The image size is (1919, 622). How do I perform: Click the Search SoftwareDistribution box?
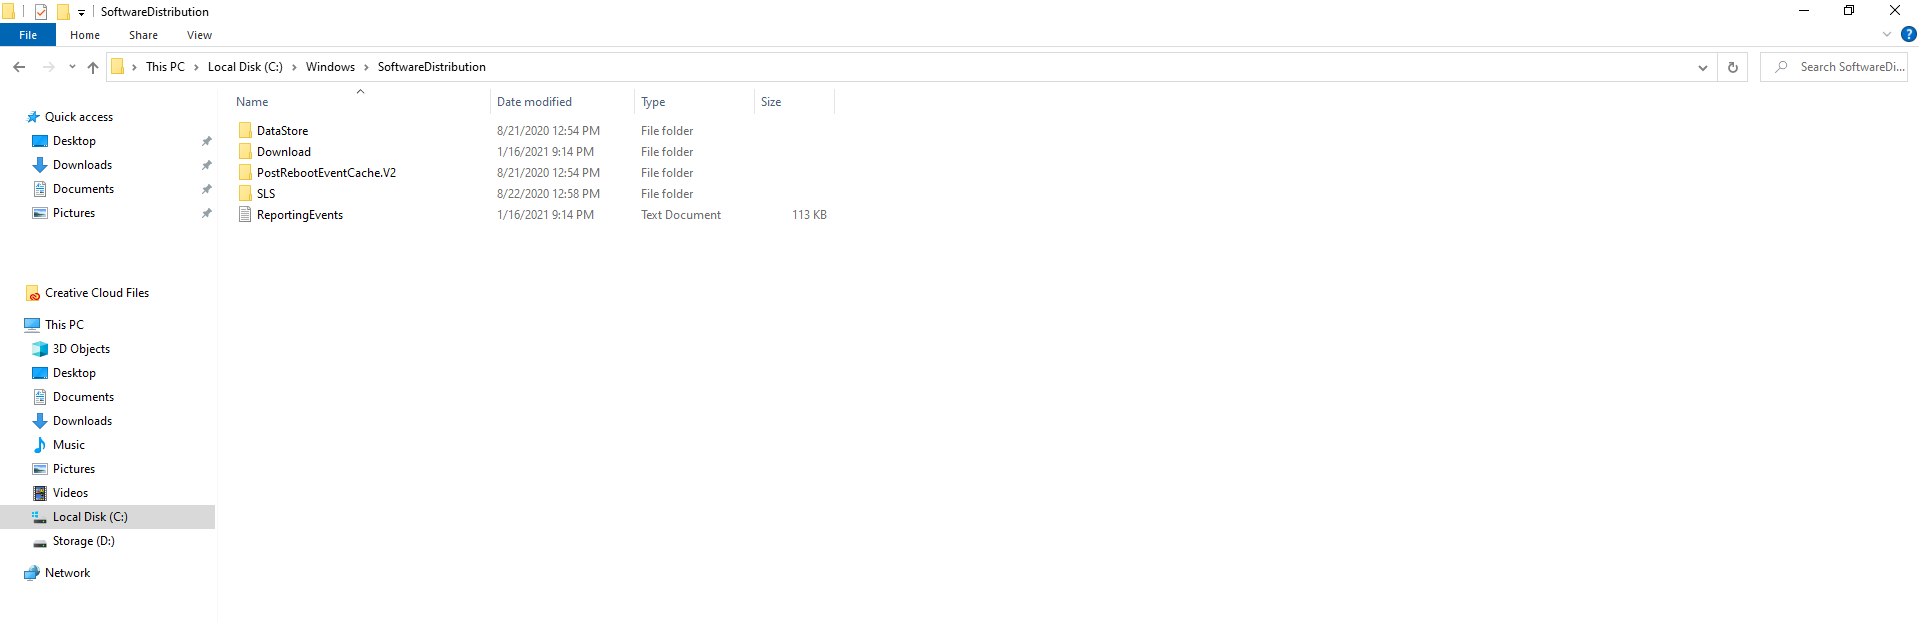[1834, 67]
